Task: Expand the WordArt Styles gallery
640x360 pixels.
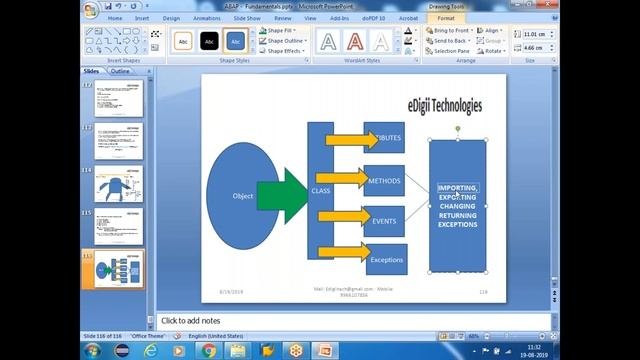Action: pos(398,50)
